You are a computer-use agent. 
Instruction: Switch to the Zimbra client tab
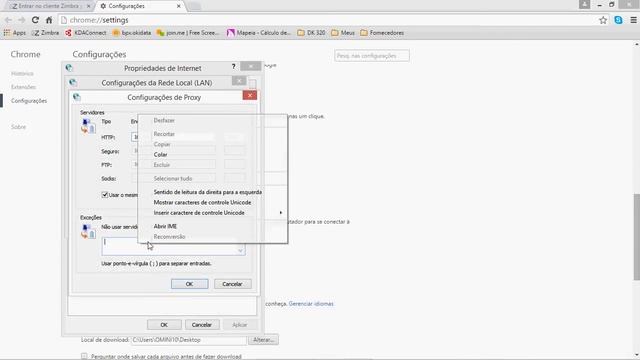coord(49,6)
